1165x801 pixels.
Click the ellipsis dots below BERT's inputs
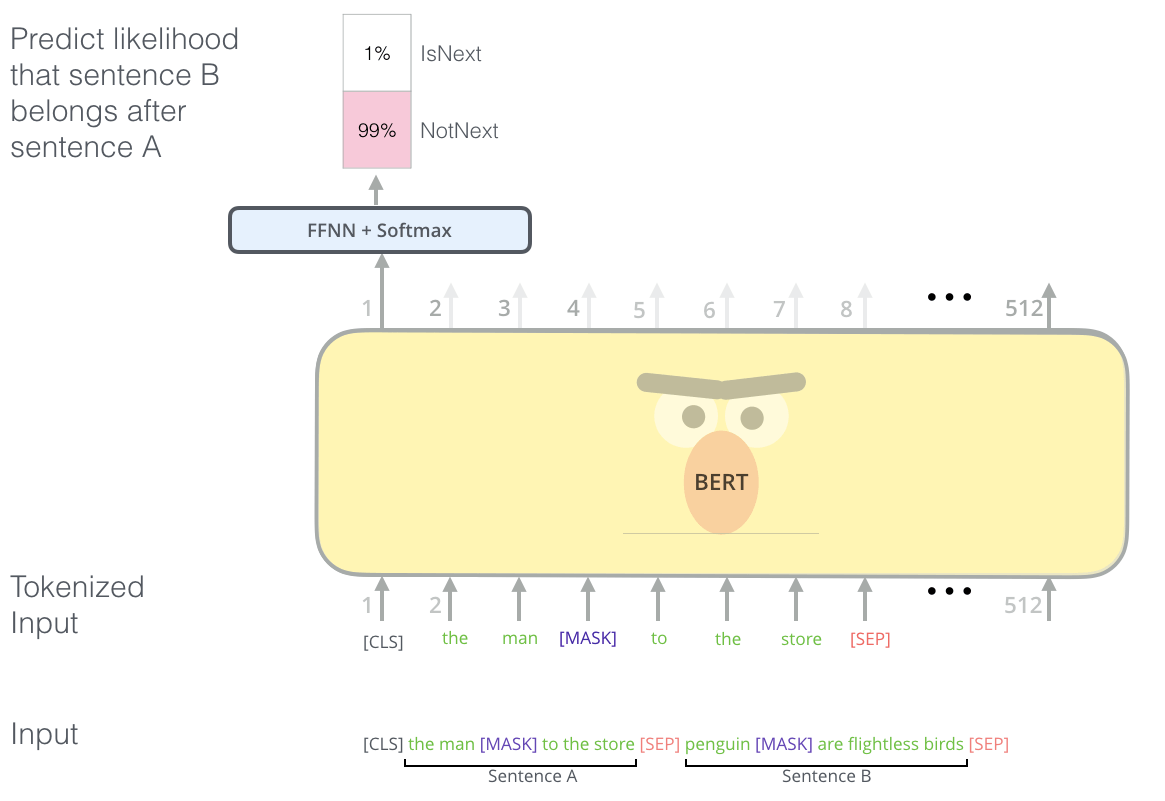pos(949,591)
